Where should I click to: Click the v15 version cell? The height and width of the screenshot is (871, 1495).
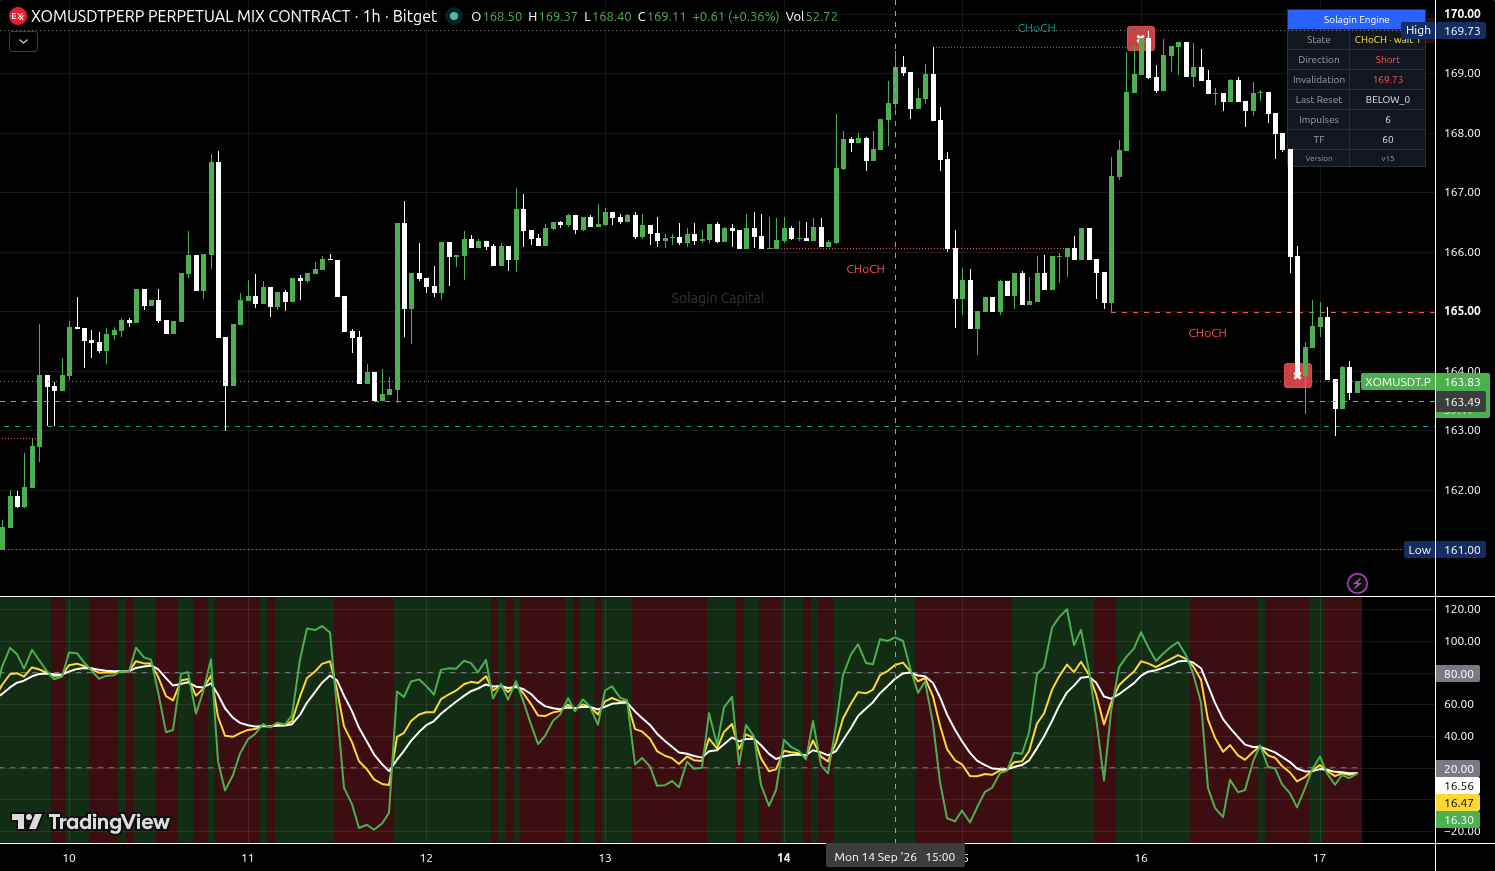point(1387,158)
